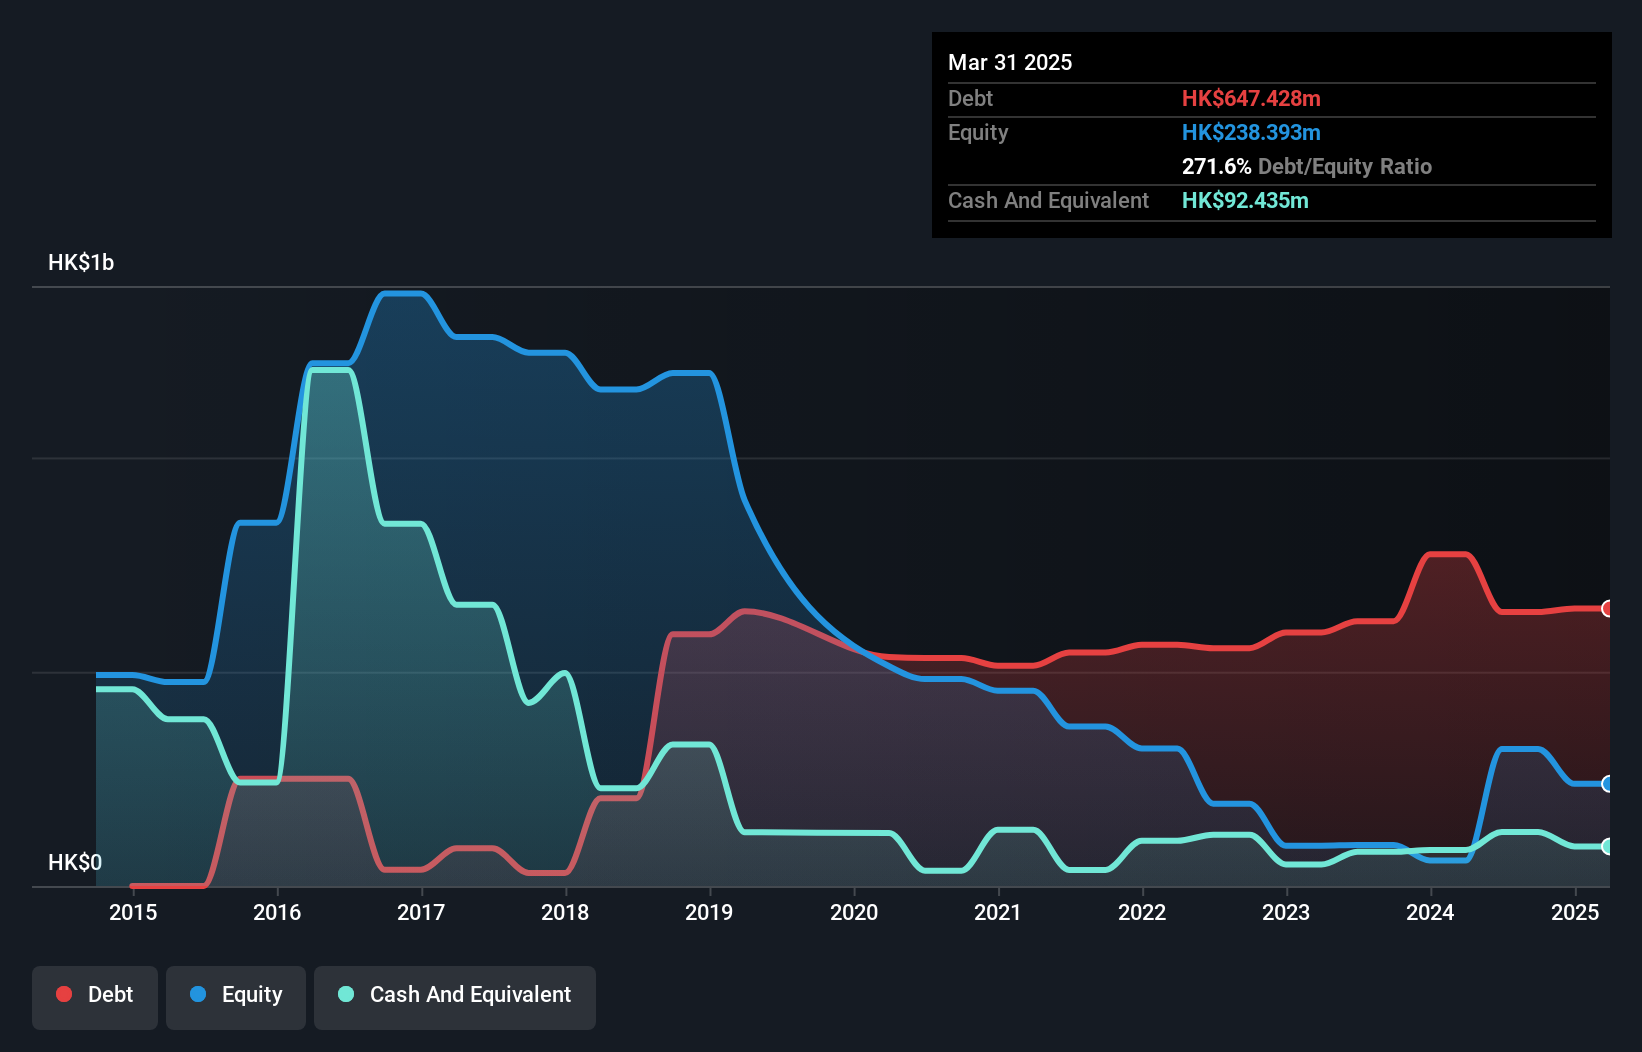1642x1052 pixels.
Task: Toggle the Debt series in legend
Action: (95, 997)
